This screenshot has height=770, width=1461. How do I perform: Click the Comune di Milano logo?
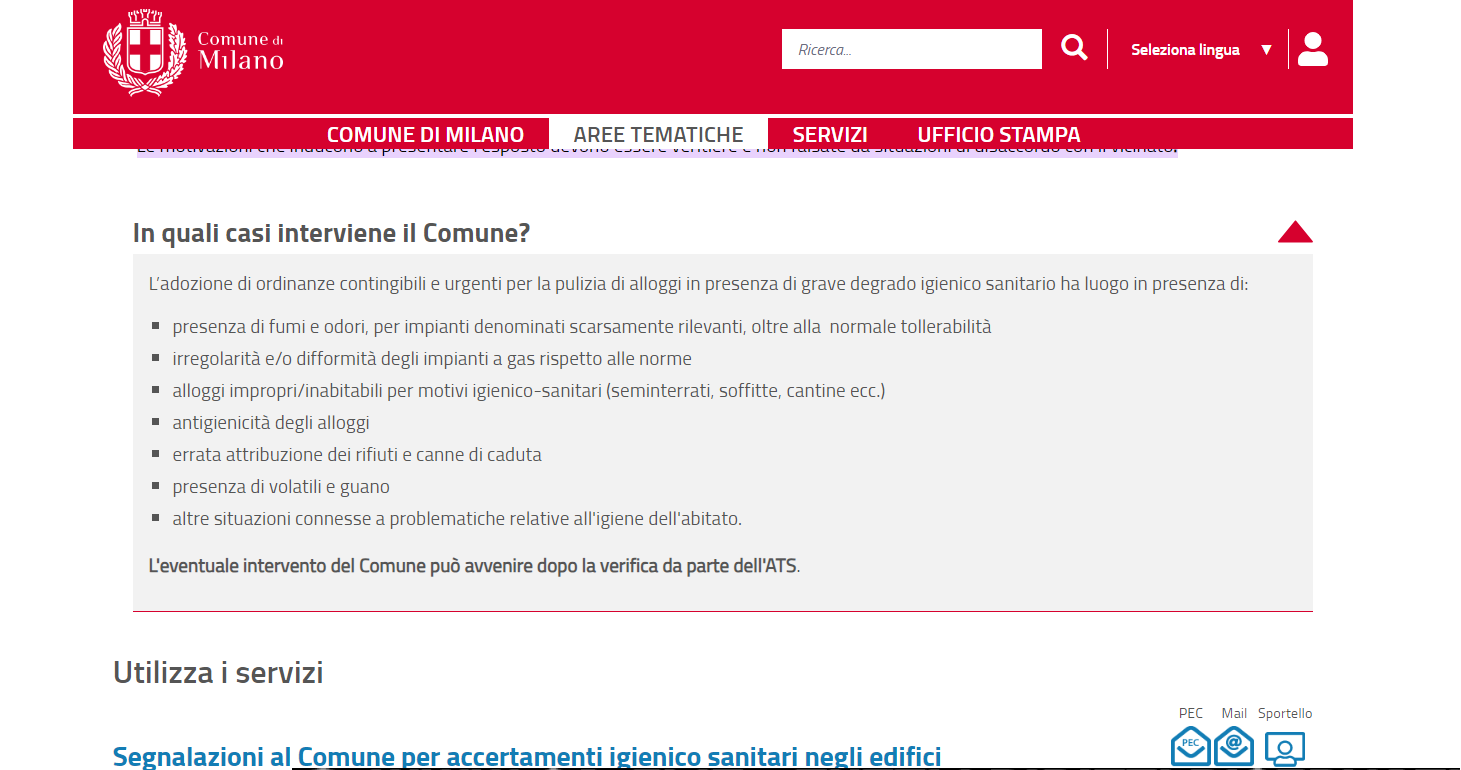coord(193,52)
